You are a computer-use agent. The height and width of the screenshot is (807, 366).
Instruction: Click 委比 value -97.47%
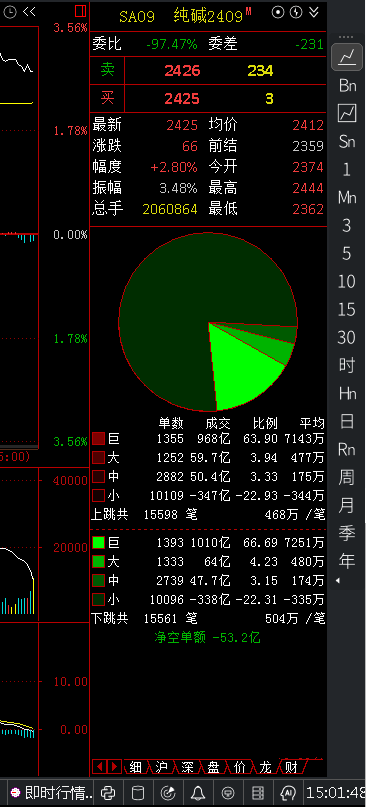pyautogui.click(x=171, y=44)
